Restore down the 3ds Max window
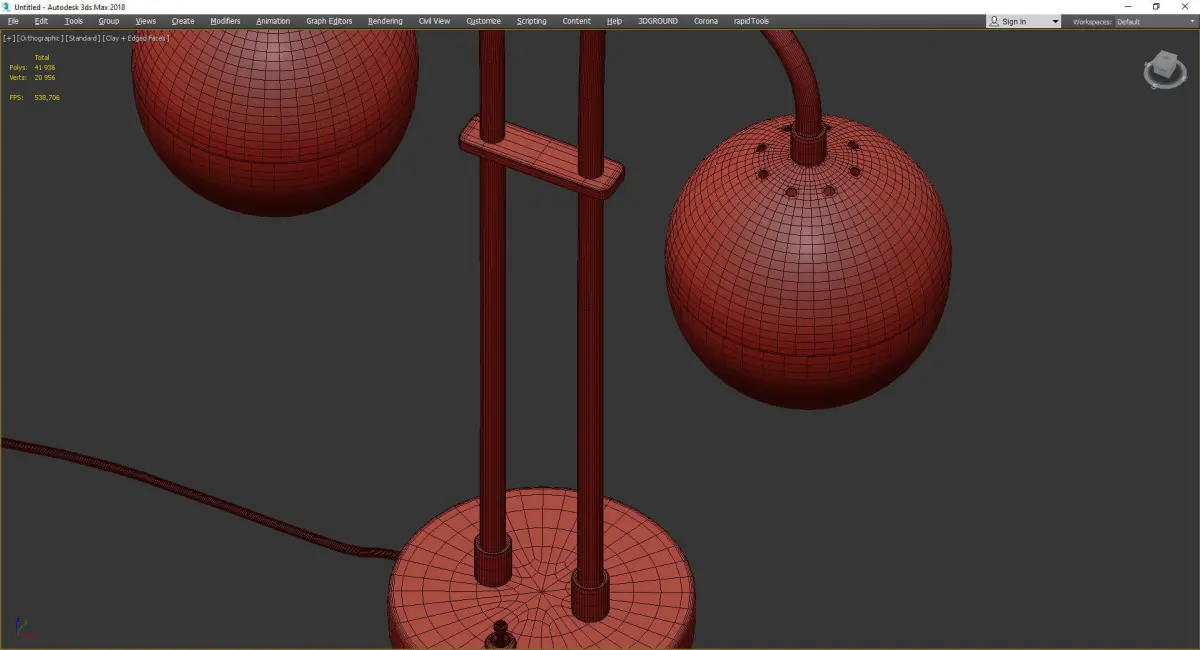 pos(1157,7)
